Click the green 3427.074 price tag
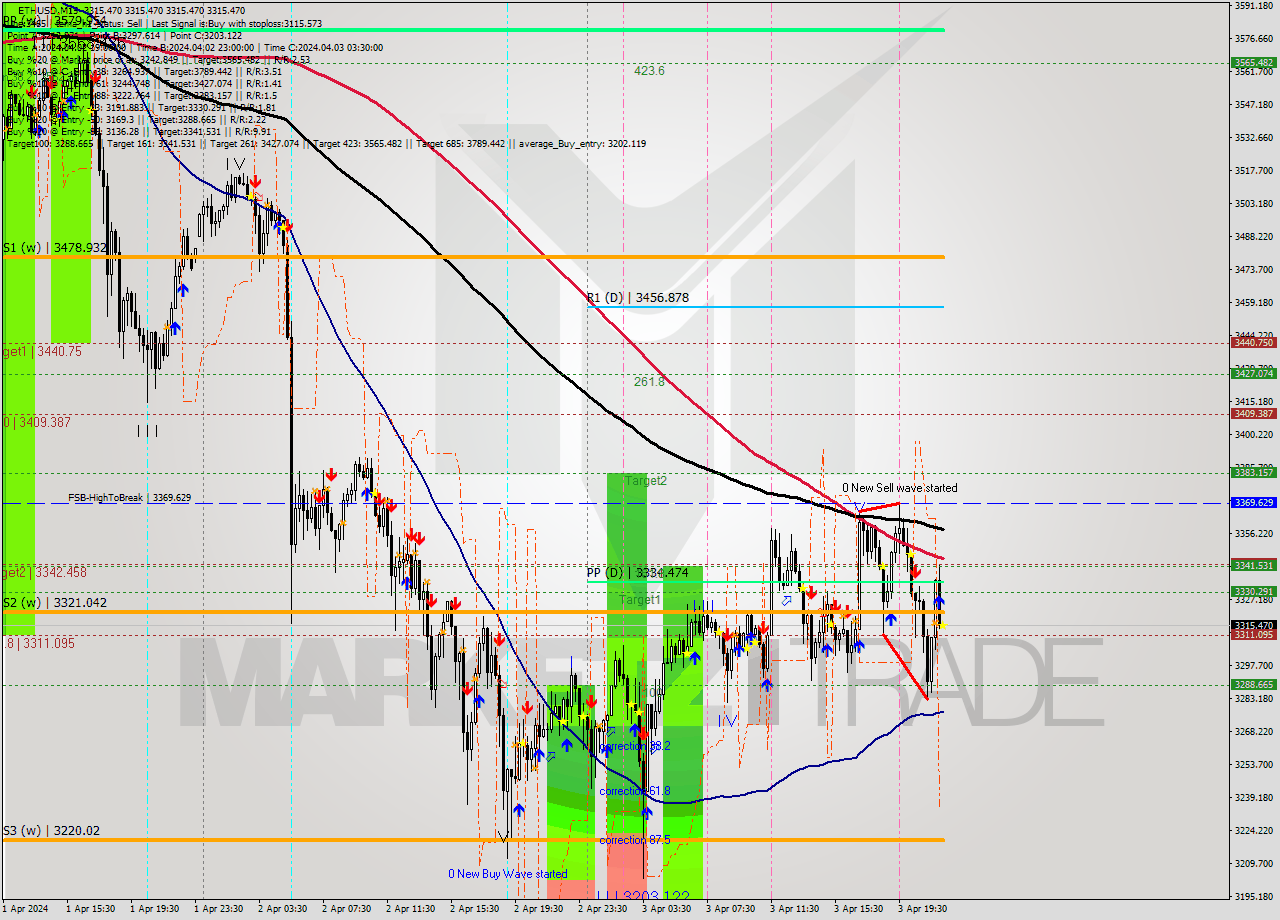This screenshot has width=1280, height=920. [x=1253, y=373]
